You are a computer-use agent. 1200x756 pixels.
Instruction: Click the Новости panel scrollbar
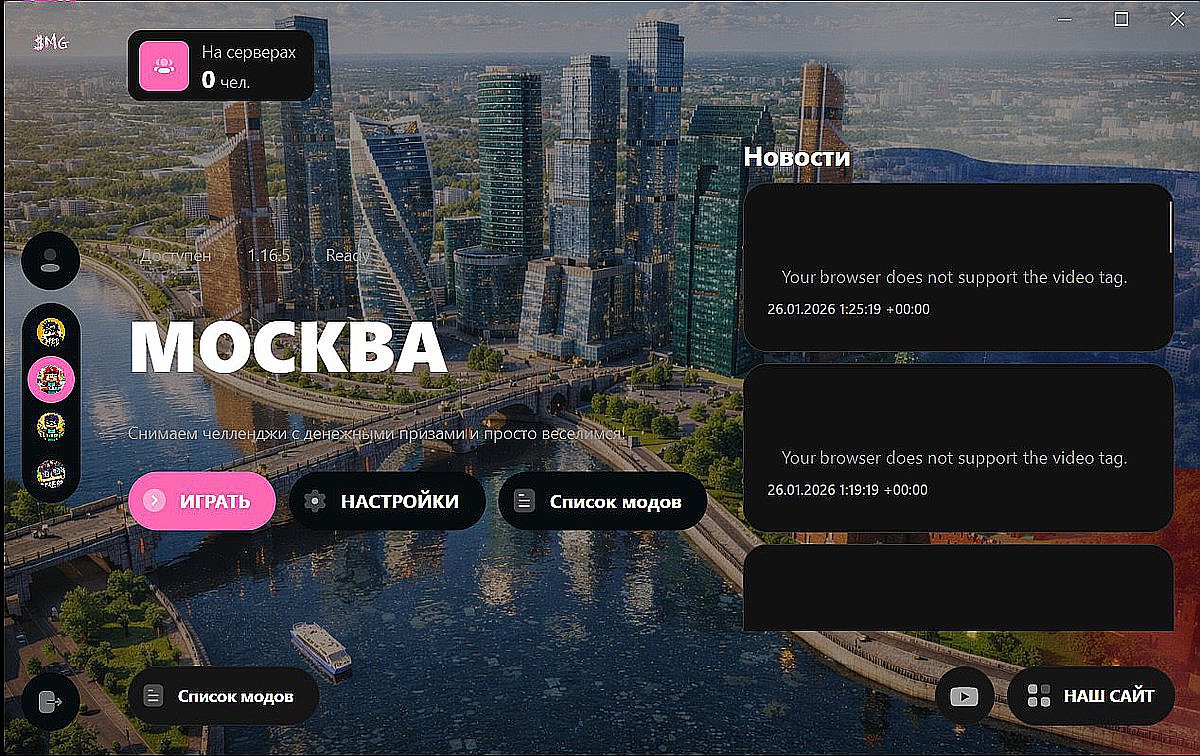[1171, 226]
